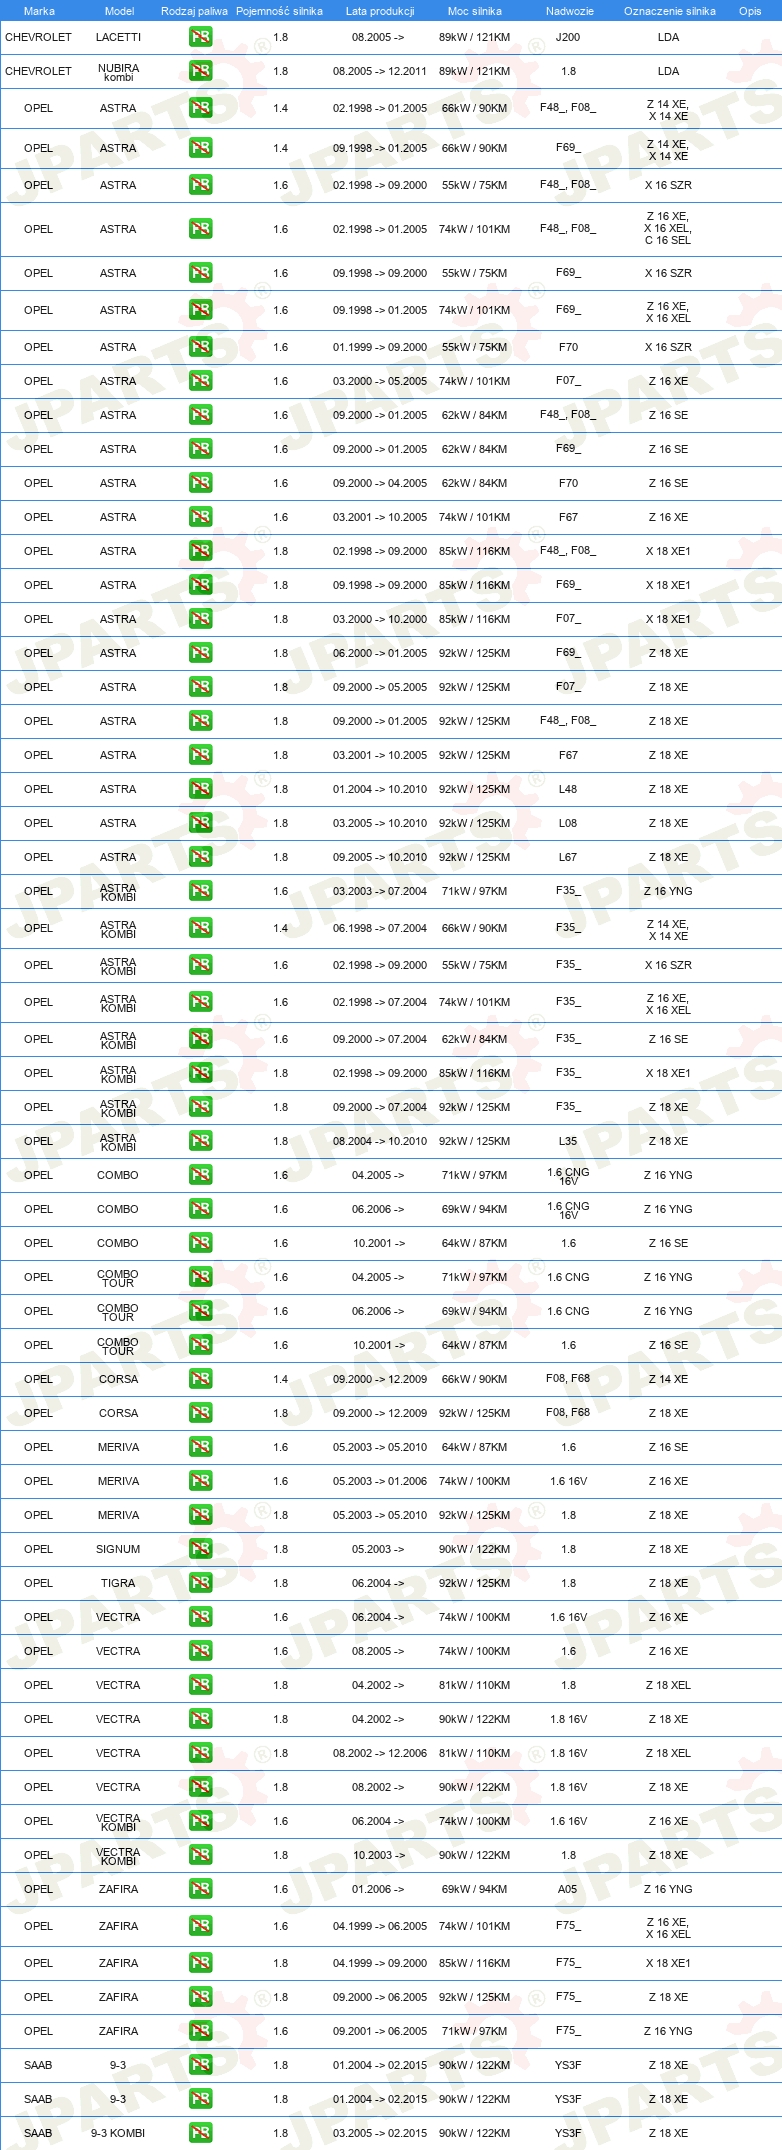Click the fuel icon in the Astra F70 Z 16 SE row
This screenshot has width=782, height=2150.
coord(200,483)
